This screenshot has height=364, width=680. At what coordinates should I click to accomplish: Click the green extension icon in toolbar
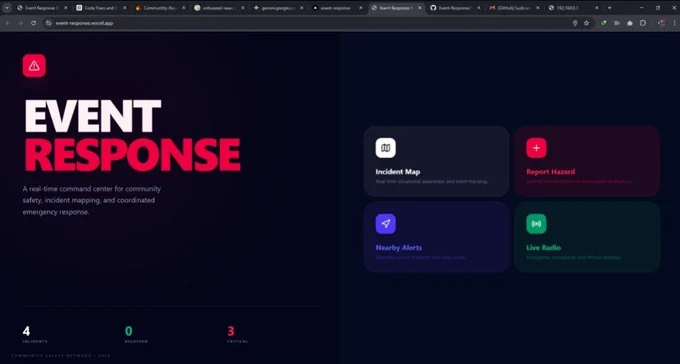tap(604, 23)
